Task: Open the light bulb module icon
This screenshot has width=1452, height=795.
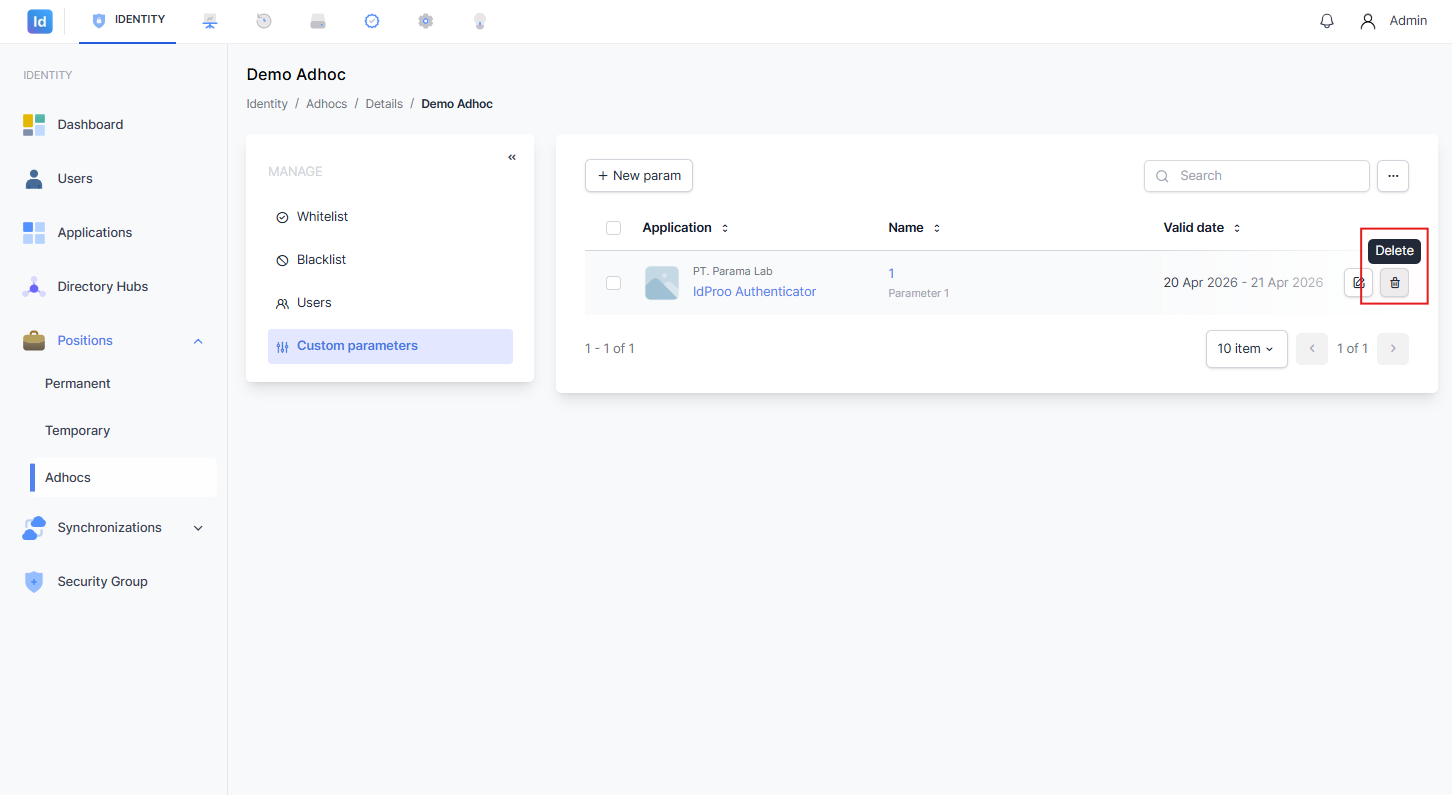Action: (480, 21)
